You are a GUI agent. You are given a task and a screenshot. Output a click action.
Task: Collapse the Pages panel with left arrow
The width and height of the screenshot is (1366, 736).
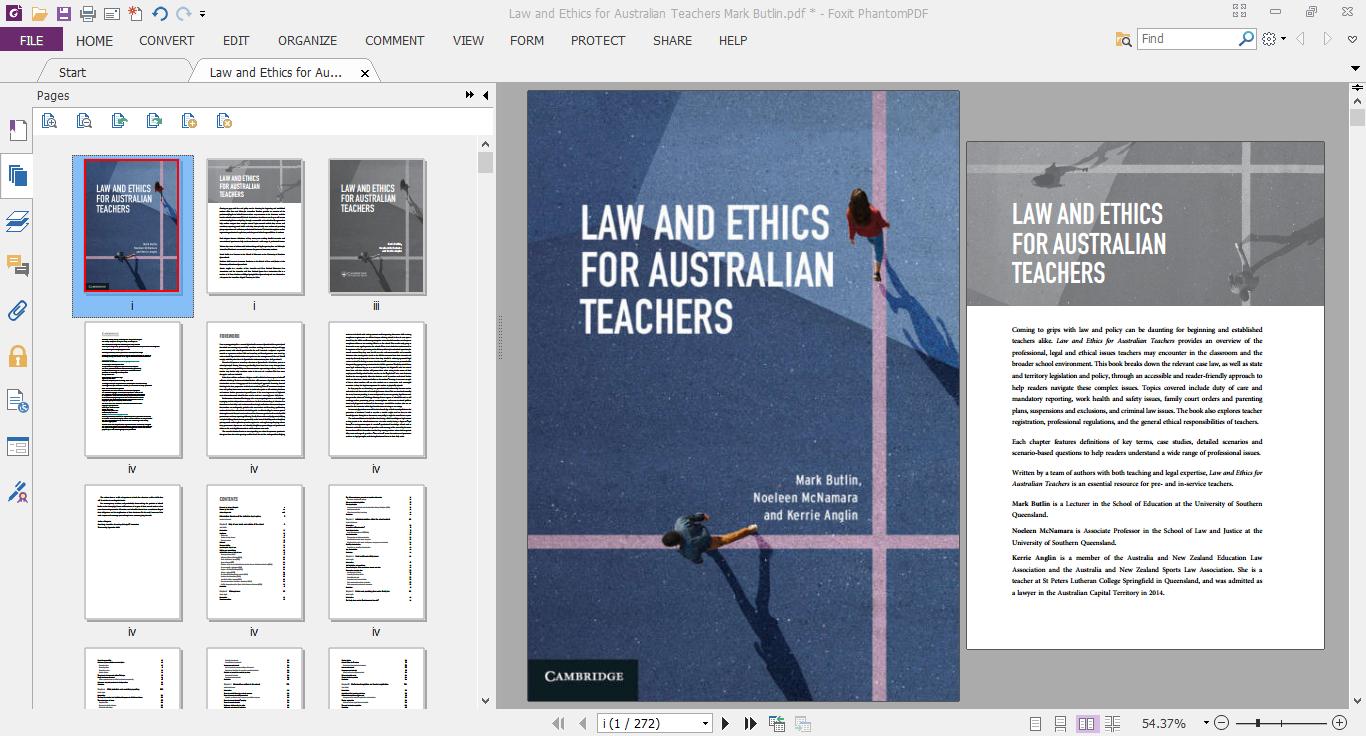pyautogui.click(x=486, y=95)
